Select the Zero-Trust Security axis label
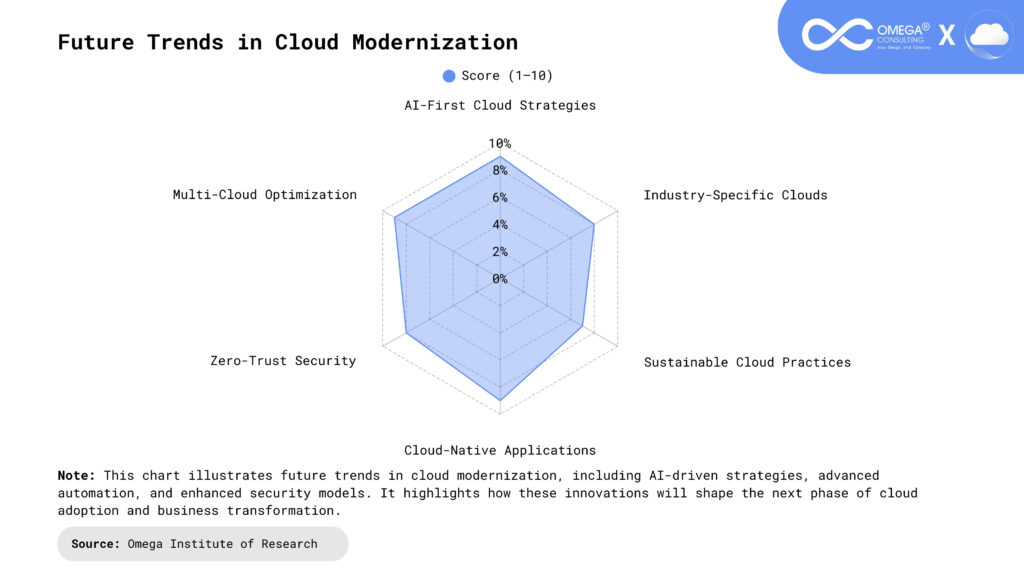The width and height of the screenshot is (1024, 576). (x=283, y=360)
